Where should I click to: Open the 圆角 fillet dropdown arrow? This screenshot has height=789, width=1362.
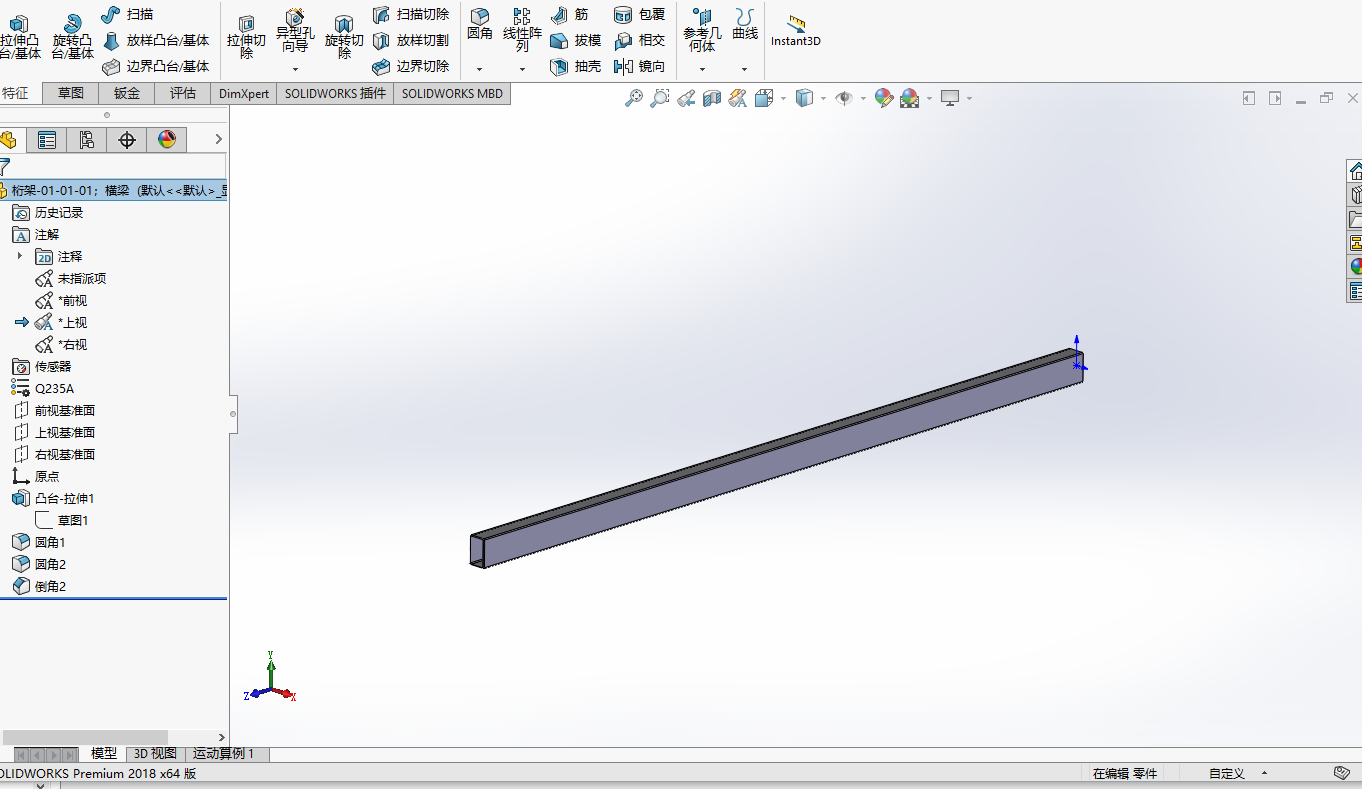click(480, 69)
